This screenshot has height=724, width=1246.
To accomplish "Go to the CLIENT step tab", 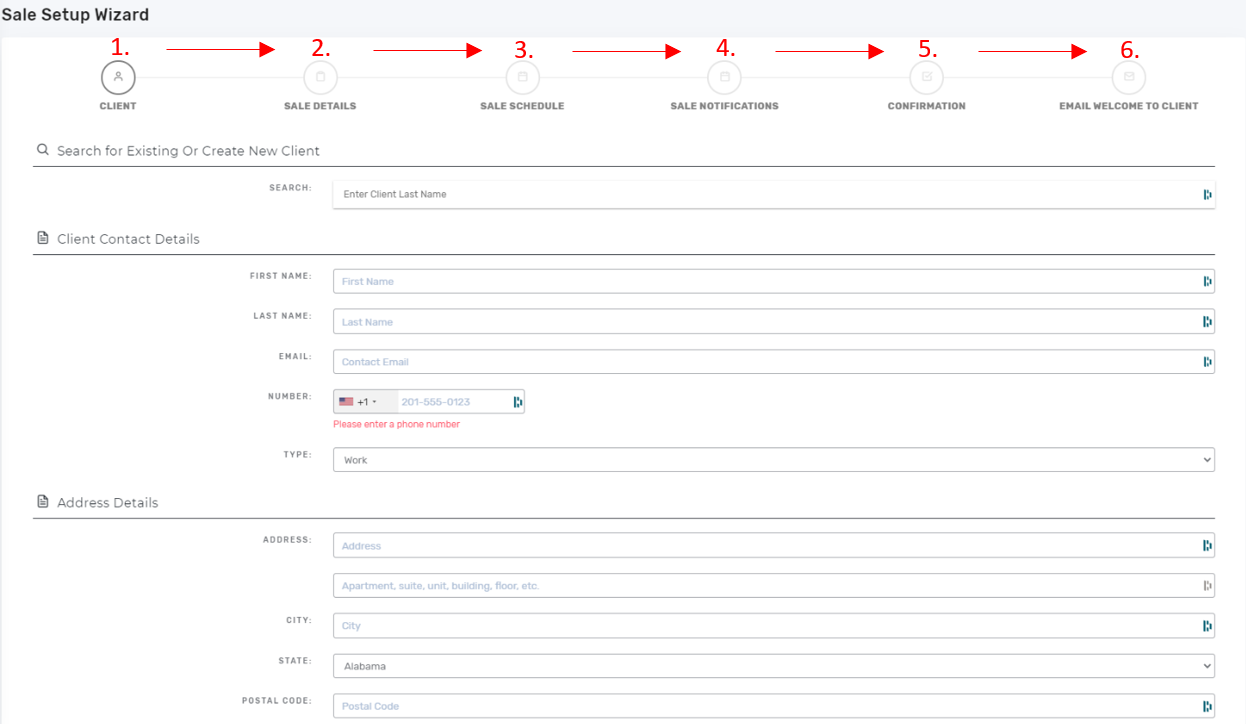I will pyautogui.click(x=118, y=106).
